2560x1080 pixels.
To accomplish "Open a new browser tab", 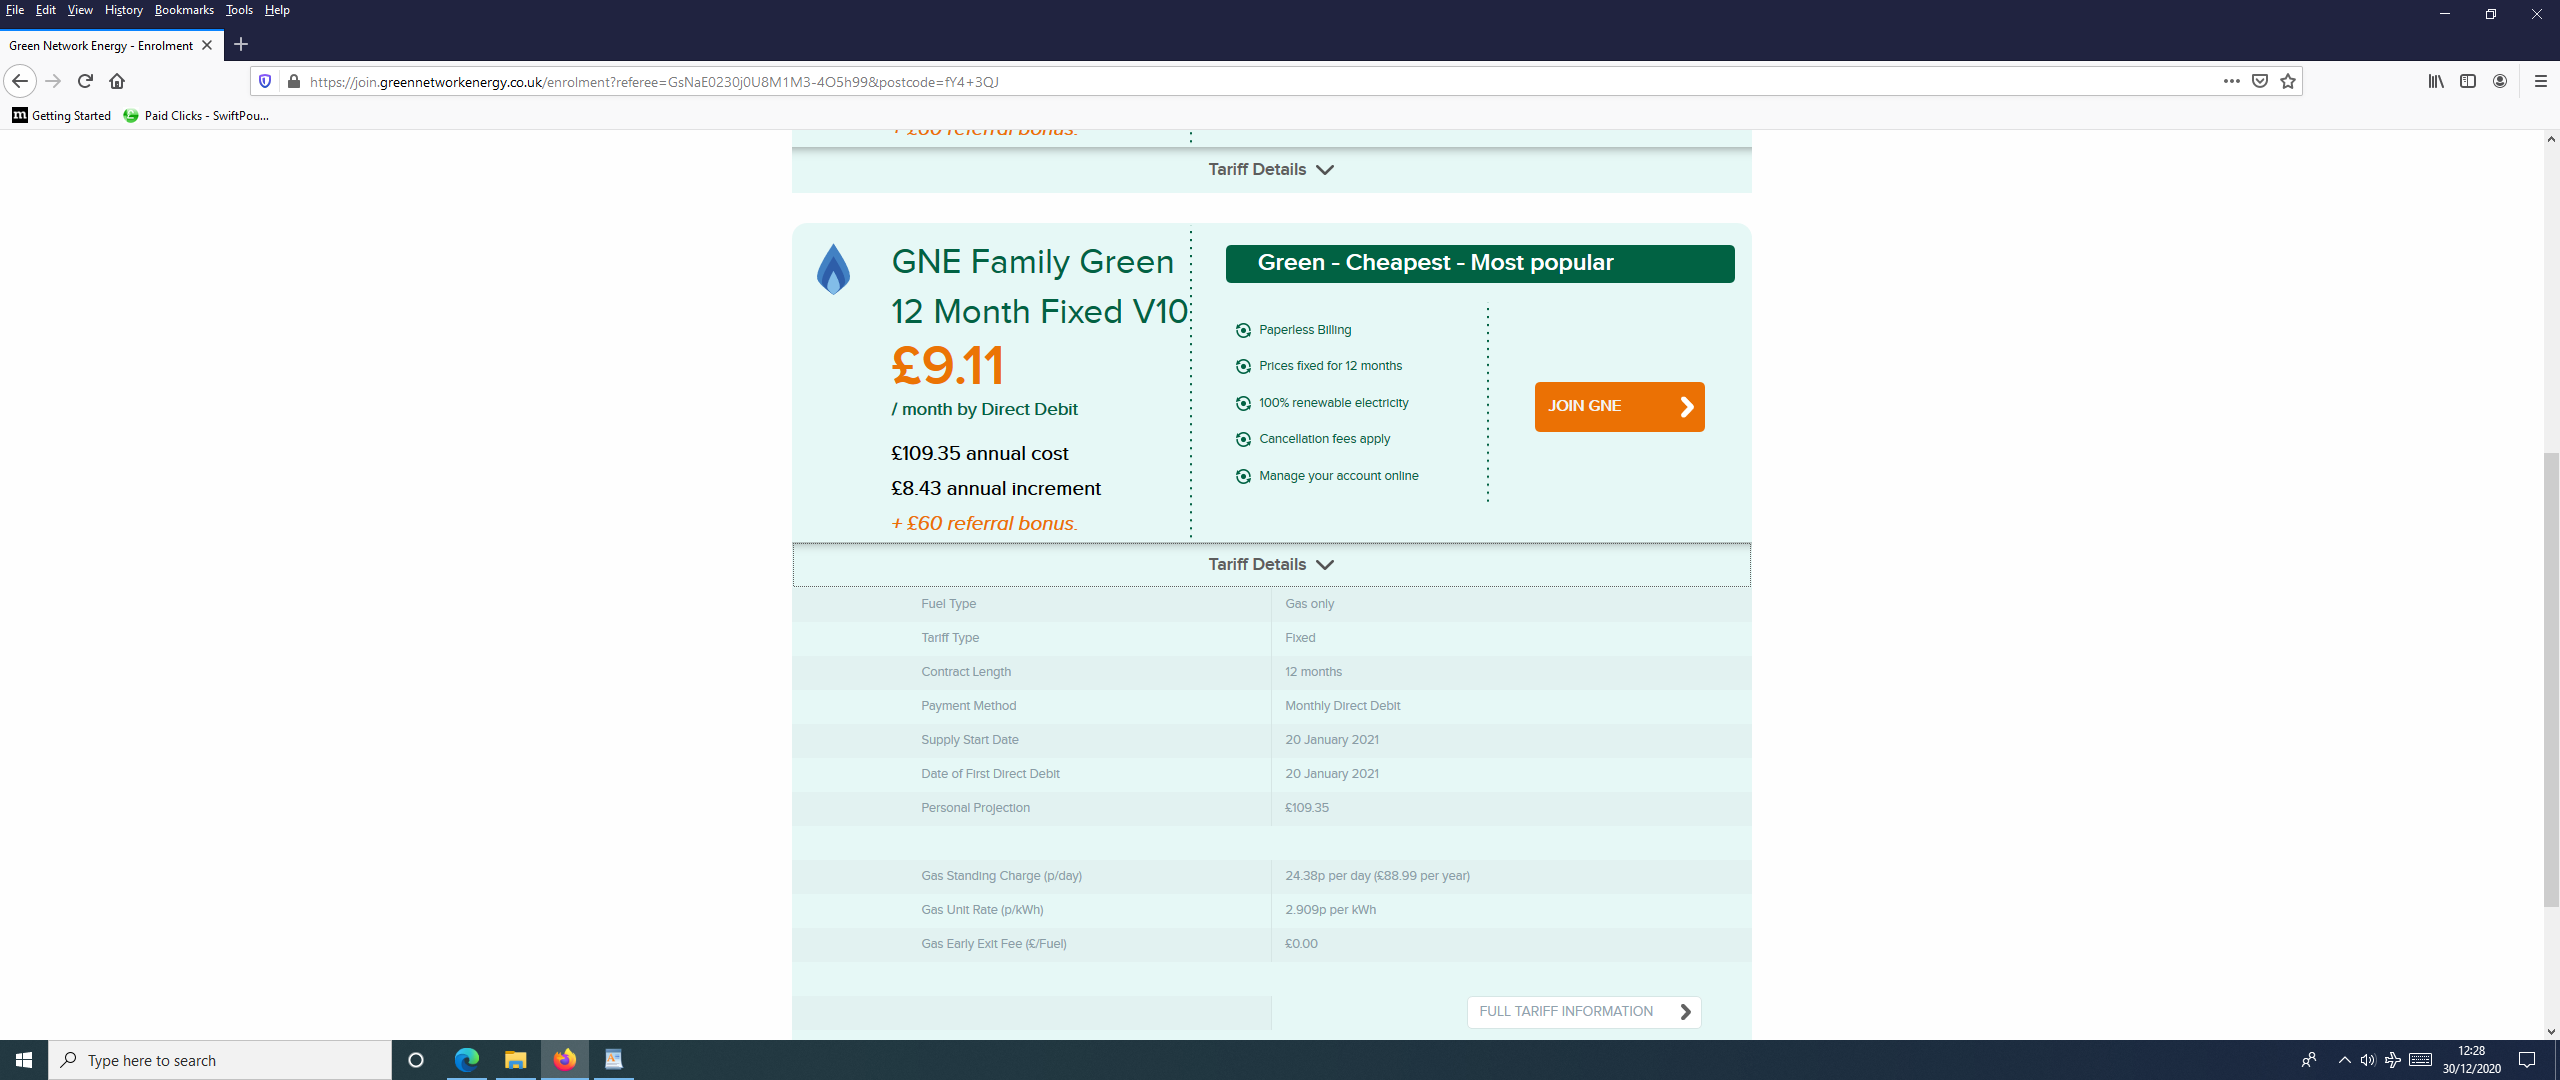I will point(240,45).
